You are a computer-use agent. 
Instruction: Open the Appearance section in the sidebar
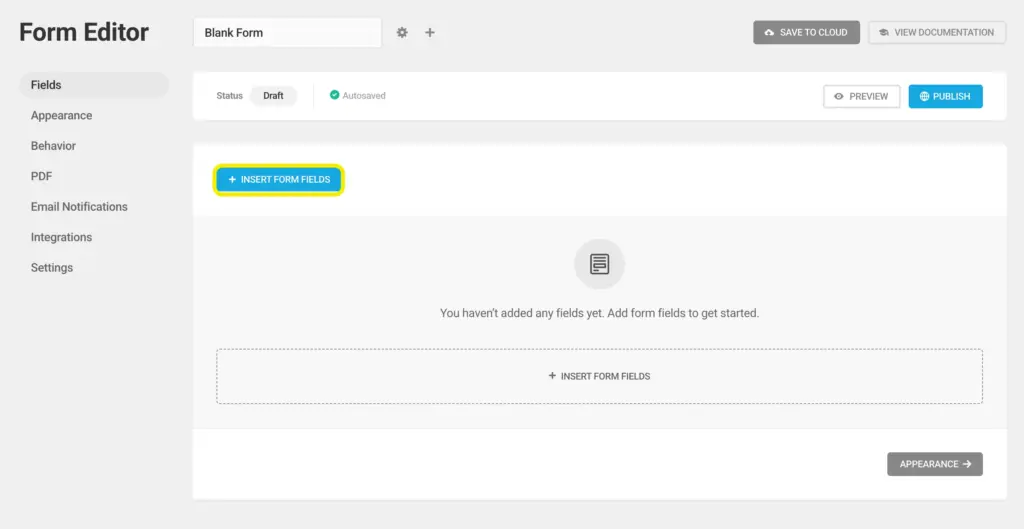coord(61,116)
